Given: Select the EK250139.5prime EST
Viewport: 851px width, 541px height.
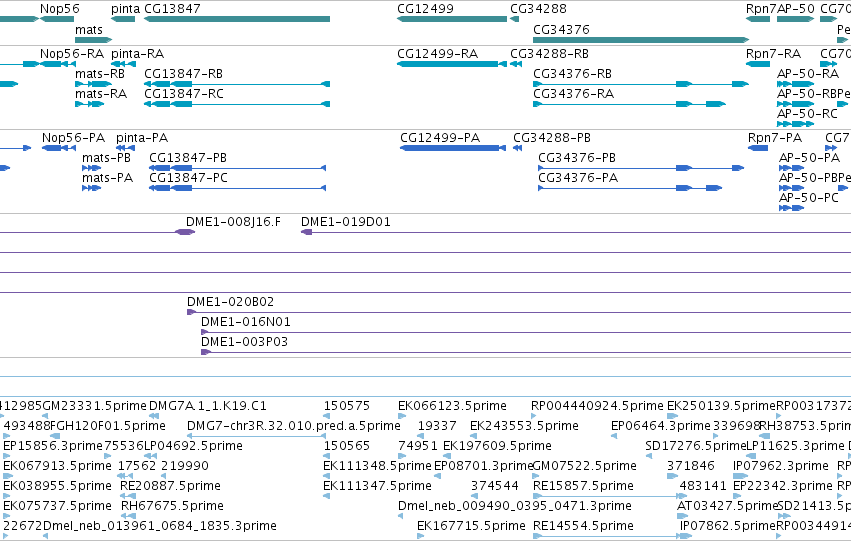Looking at the screenshot, I should point(672,416).
